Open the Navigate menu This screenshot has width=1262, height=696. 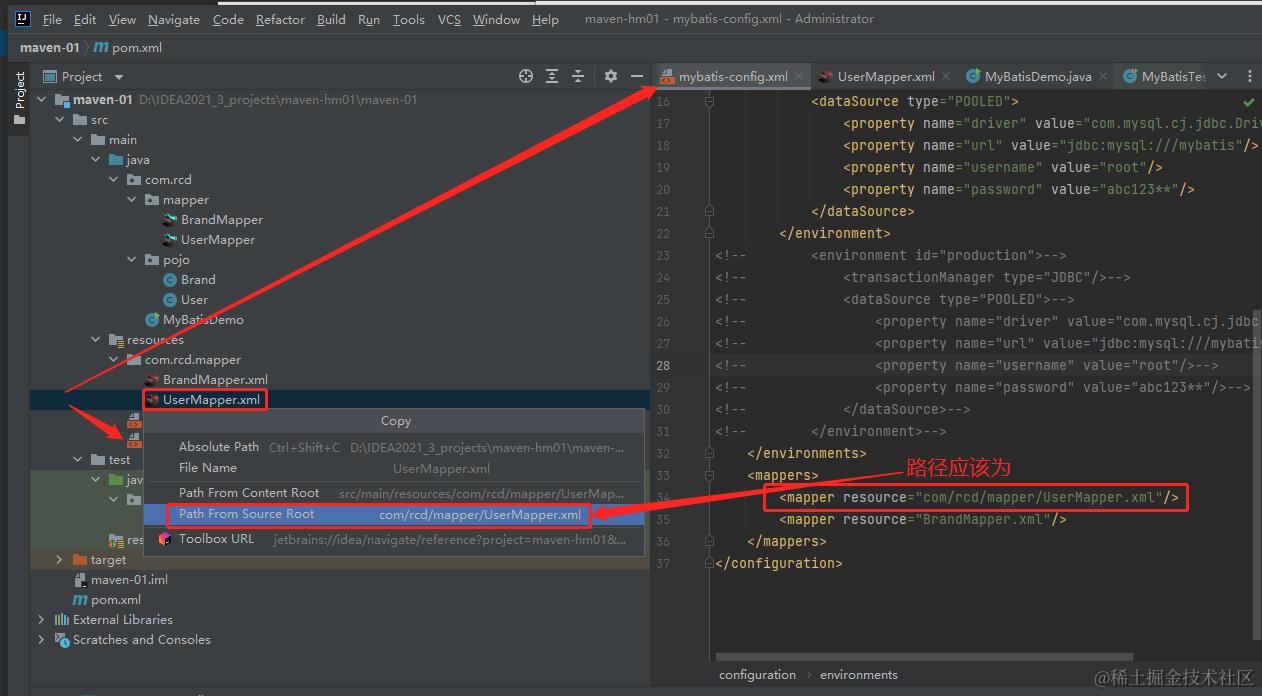pos(174,19)
